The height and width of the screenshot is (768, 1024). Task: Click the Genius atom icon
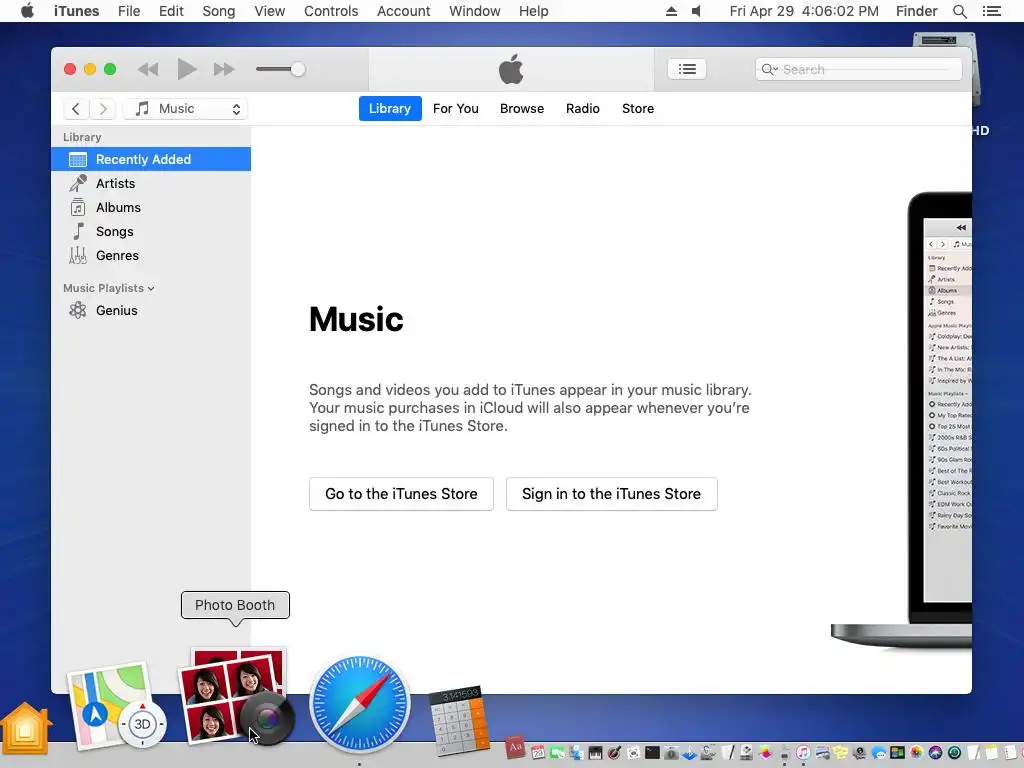coord(78,310)
